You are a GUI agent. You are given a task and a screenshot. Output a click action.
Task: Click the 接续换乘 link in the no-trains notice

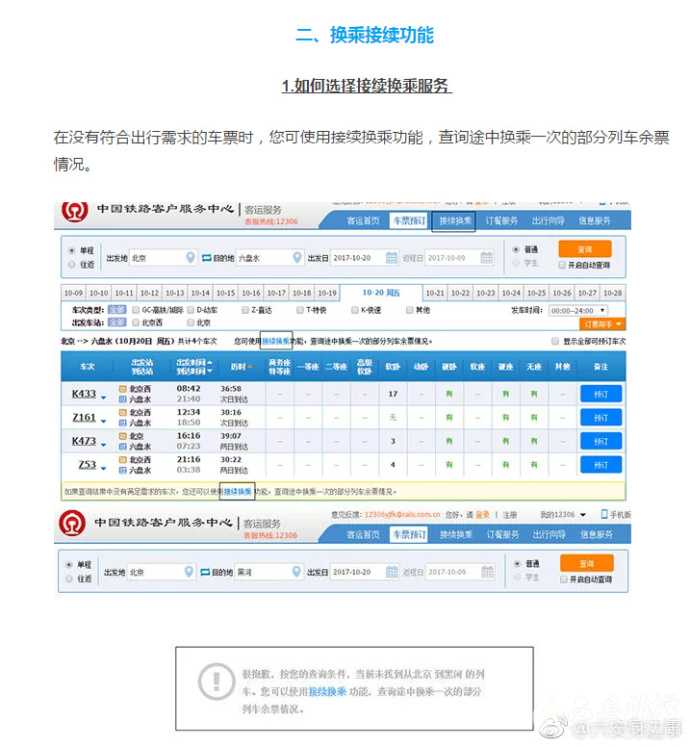327,691
